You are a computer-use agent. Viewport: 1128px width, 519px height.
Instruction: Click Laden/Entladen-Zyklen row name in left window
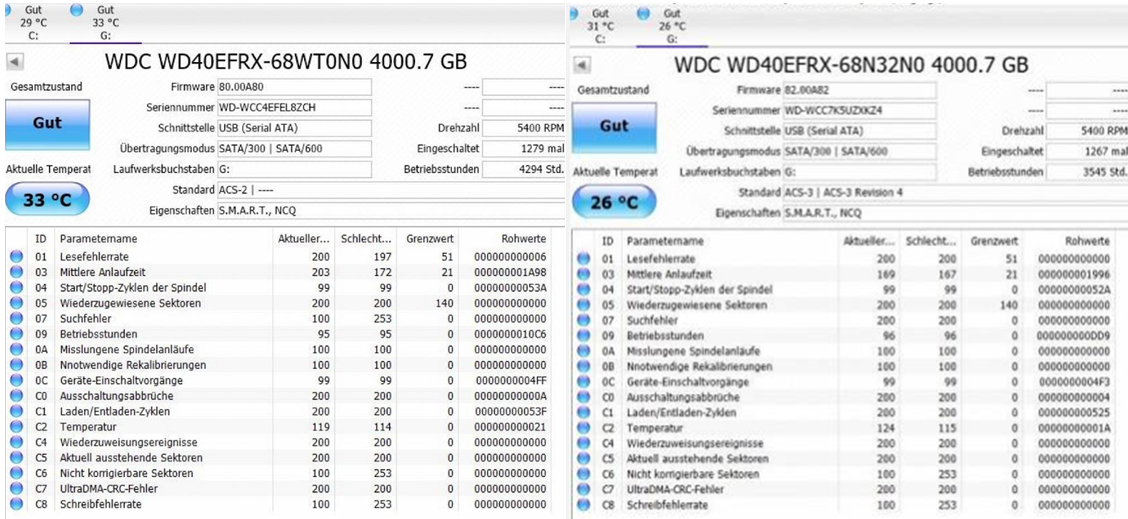tap(114, 411)
